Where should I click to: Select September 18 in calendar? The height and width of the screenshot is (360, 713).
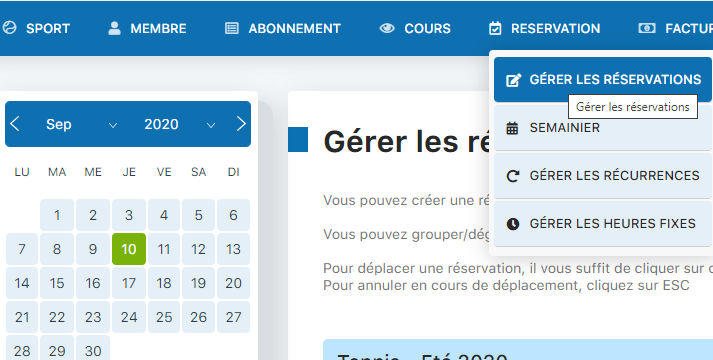[164, 283]
